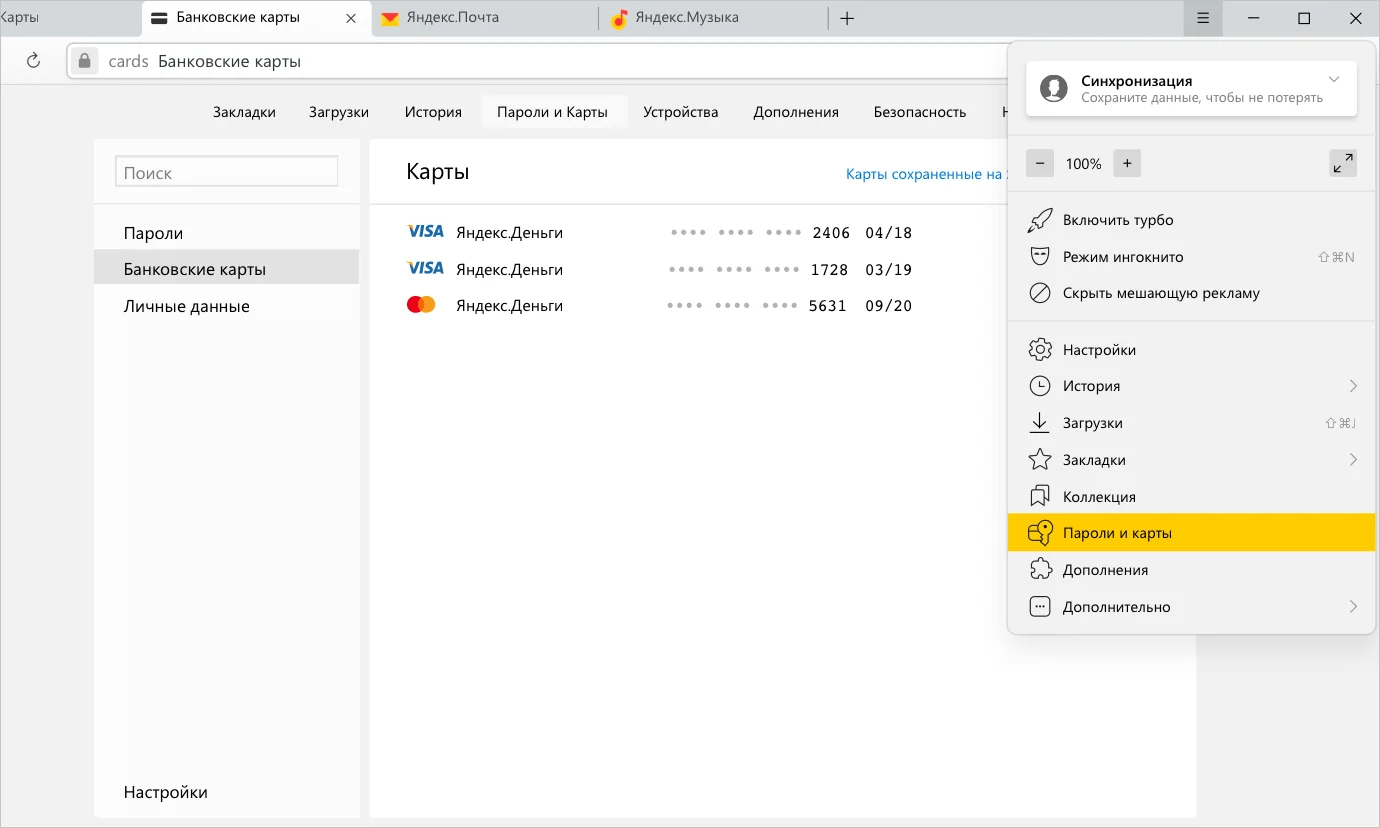Click the incognito mask icon

(x=1040, y=257)
